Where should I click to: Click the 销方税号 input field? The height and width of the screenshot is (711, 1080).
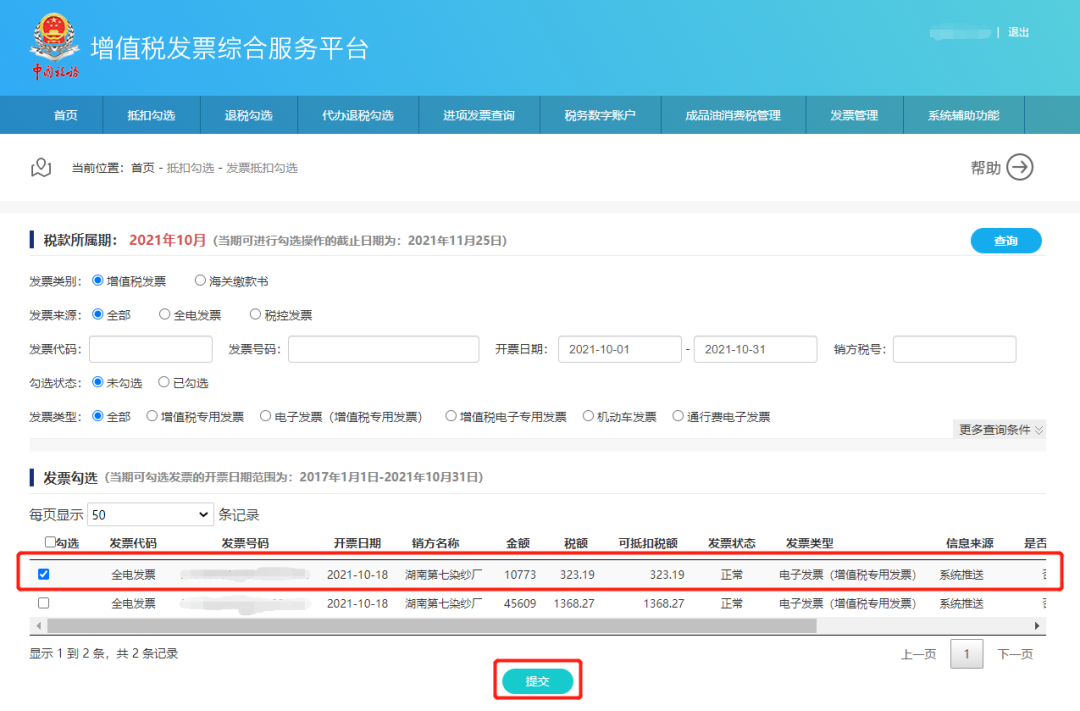[954, 349]
